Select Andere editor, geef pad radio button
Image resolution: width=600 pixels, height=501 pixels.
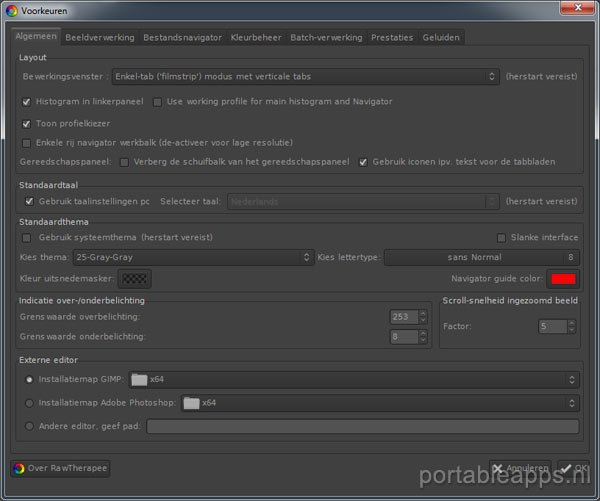[x=29, y=426]
